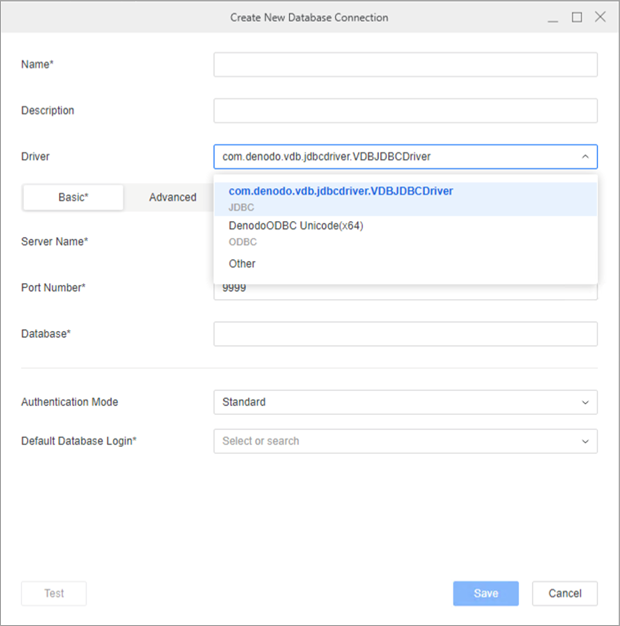The height and width of the screenshot is (626, 620).
Task: Cancel the database connection dialog
Action: (564, 593)
